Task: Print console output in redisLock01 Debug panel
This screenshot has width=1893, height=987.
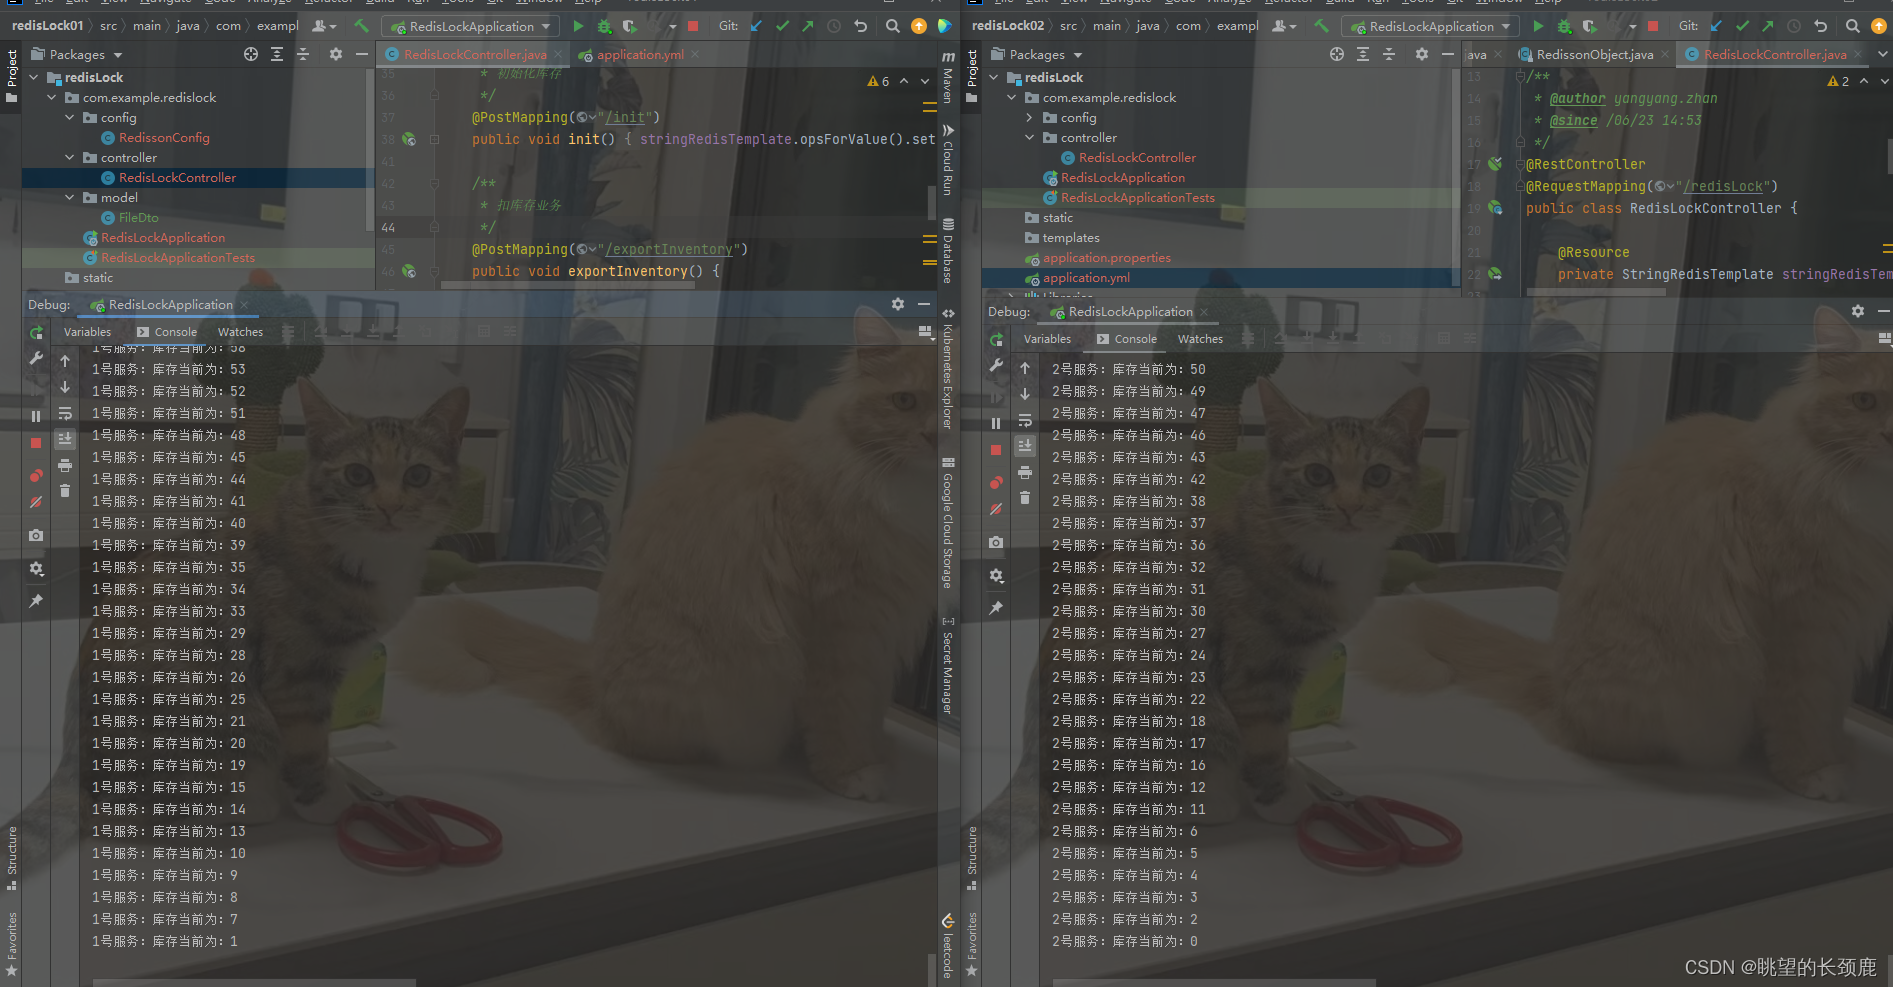Action: click(65, 465)
